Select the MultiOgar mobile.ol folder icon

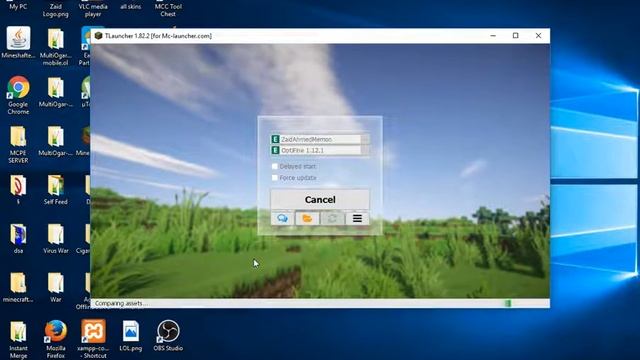pyautogui.click(x=56, y=47)
